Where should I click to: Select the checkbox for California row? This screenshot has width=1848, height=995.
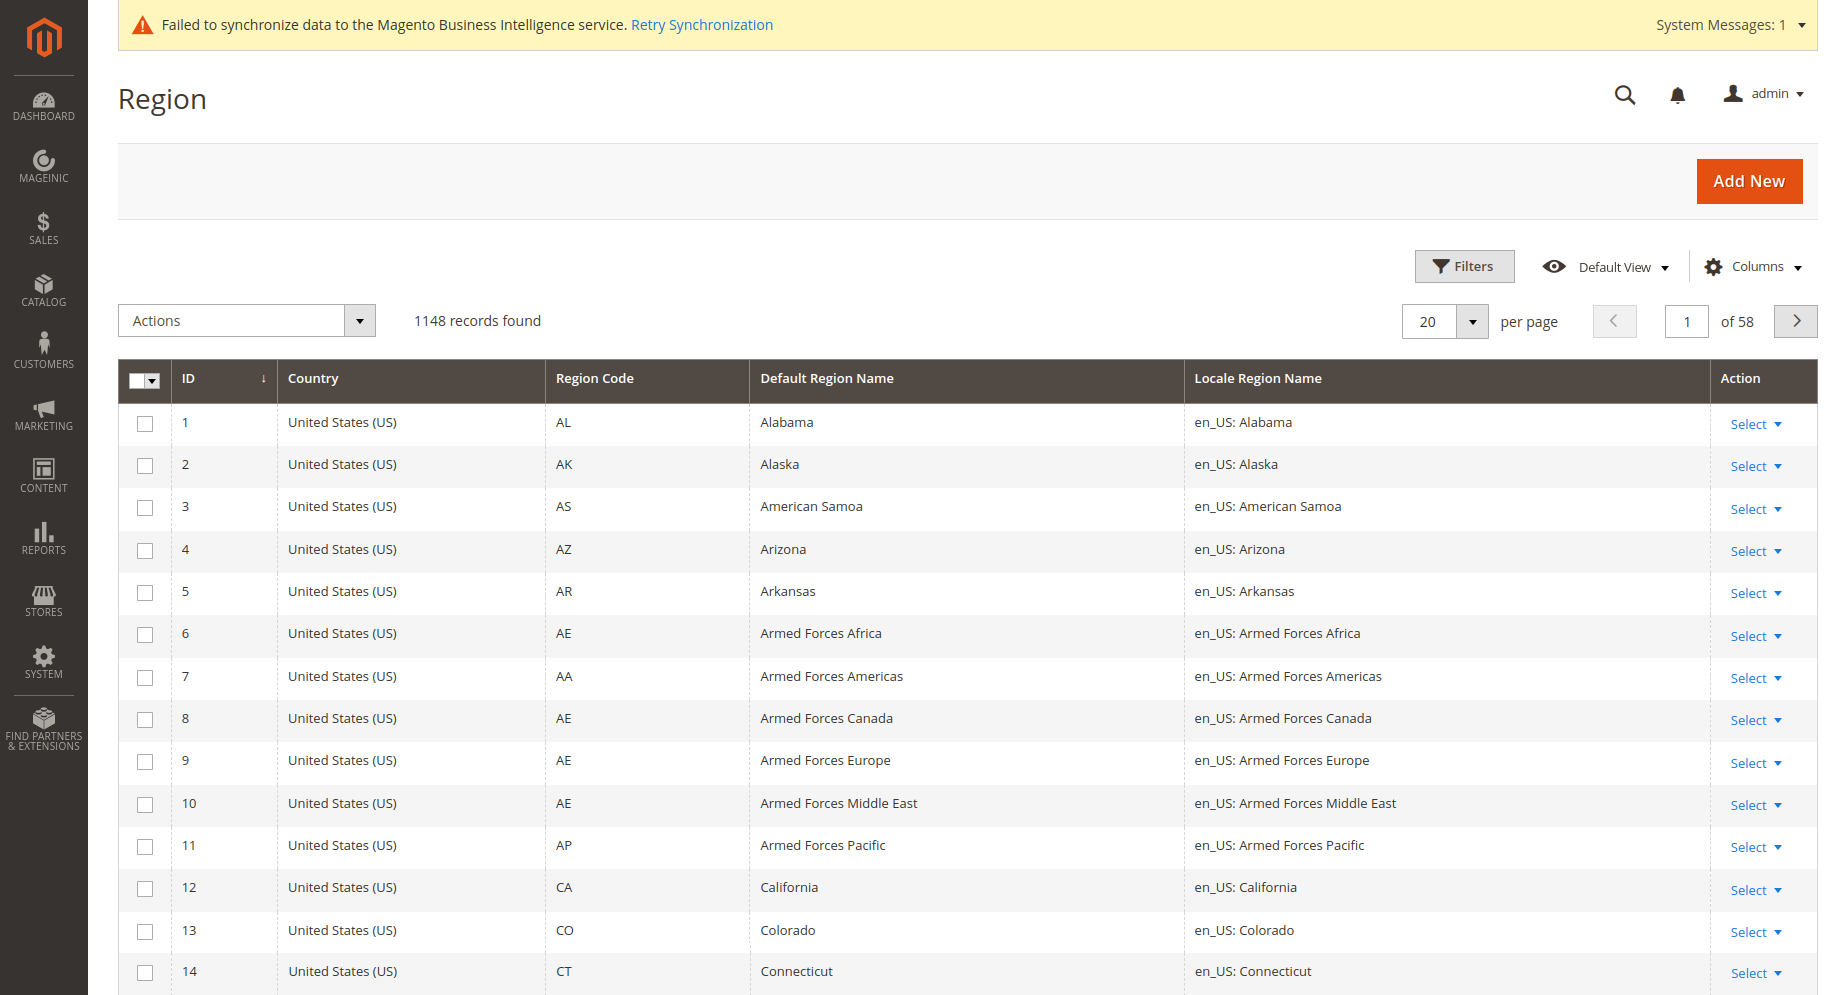pyautogui.click(x=145, y=889)
